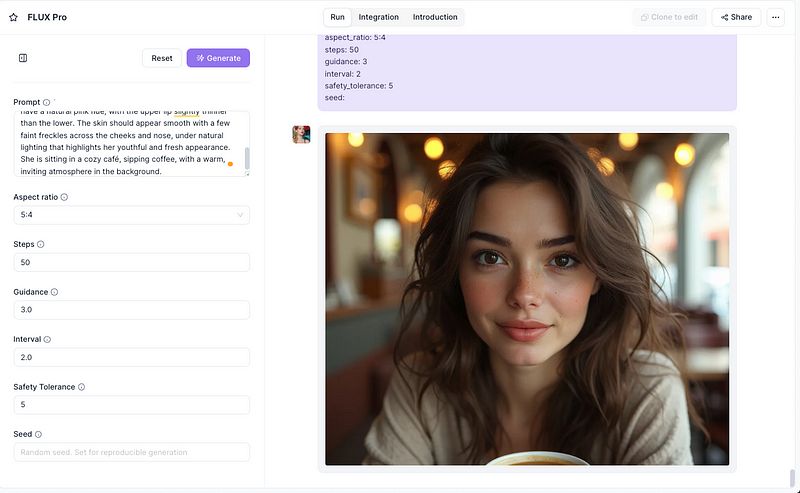Click the 'seed:' text in message
Image resolution: width=800 pixels, height=493 pixels.
pos(334,97)
